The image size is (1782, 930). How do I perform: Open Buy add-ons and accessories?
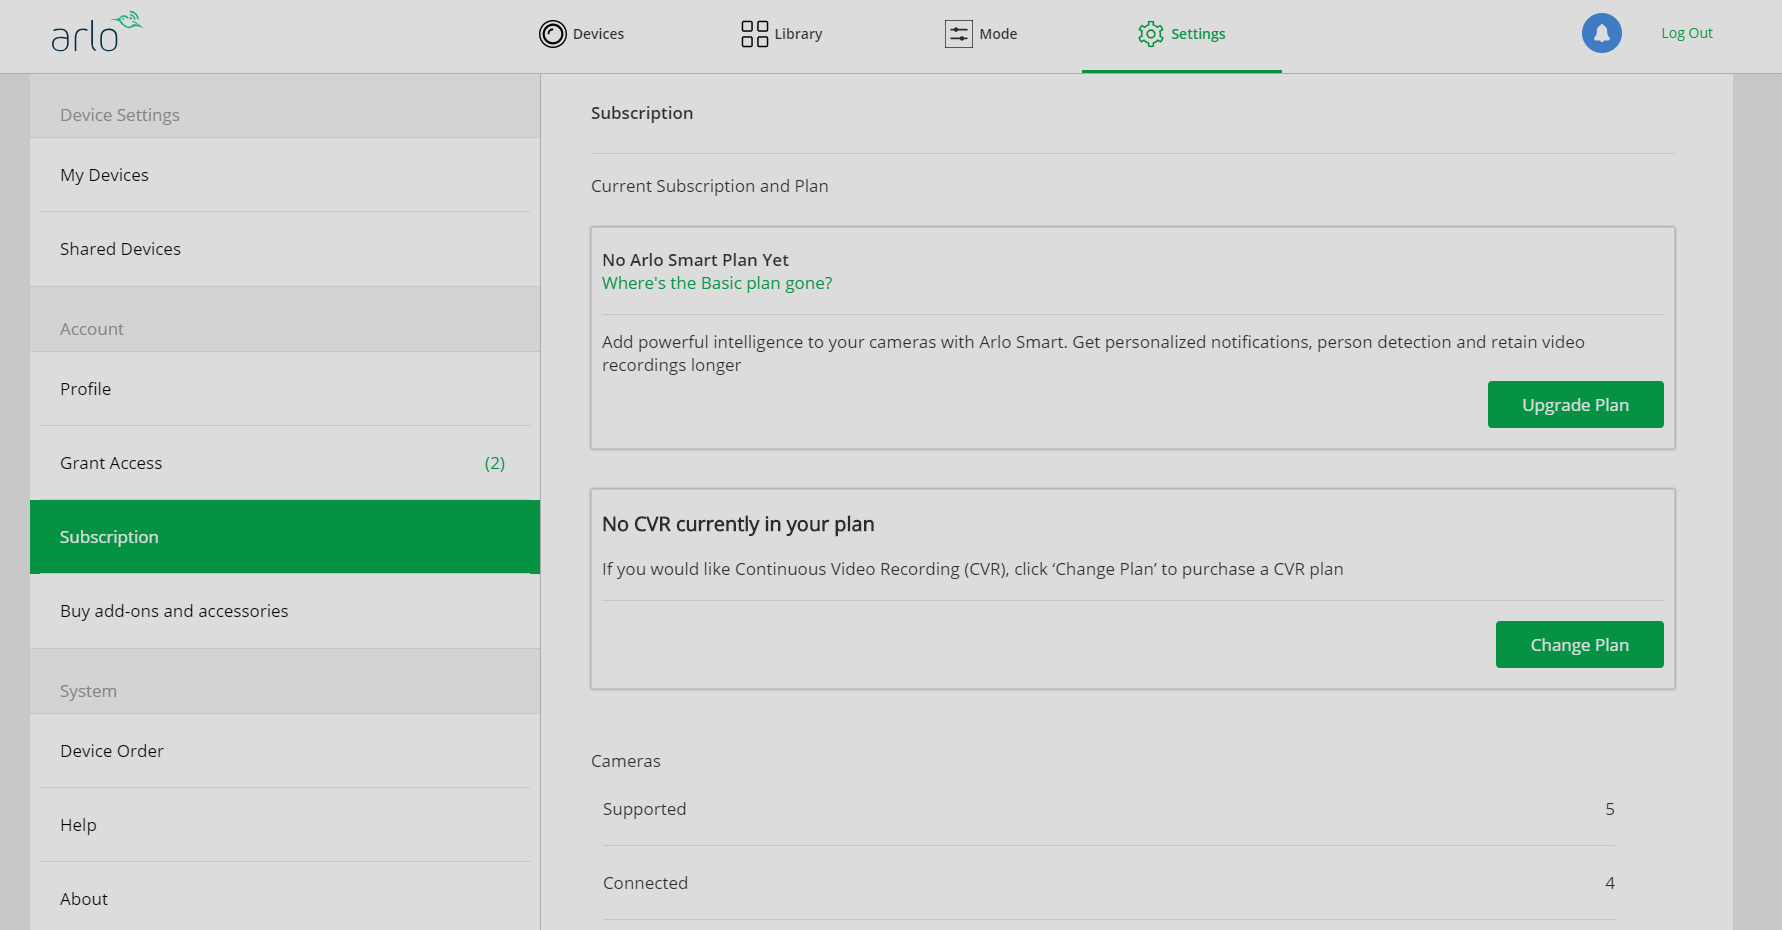[285, 611]
